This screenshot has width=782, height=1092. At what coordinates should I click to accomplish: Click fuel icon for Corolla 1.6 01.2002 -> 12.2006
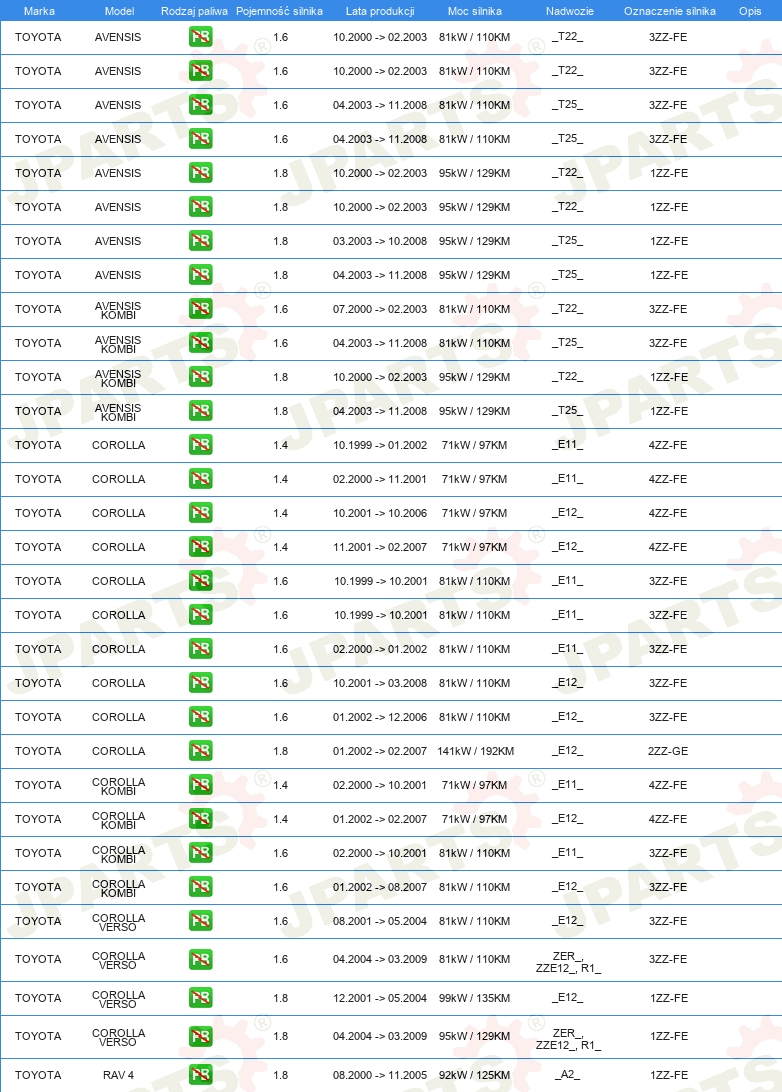(201, 717)
